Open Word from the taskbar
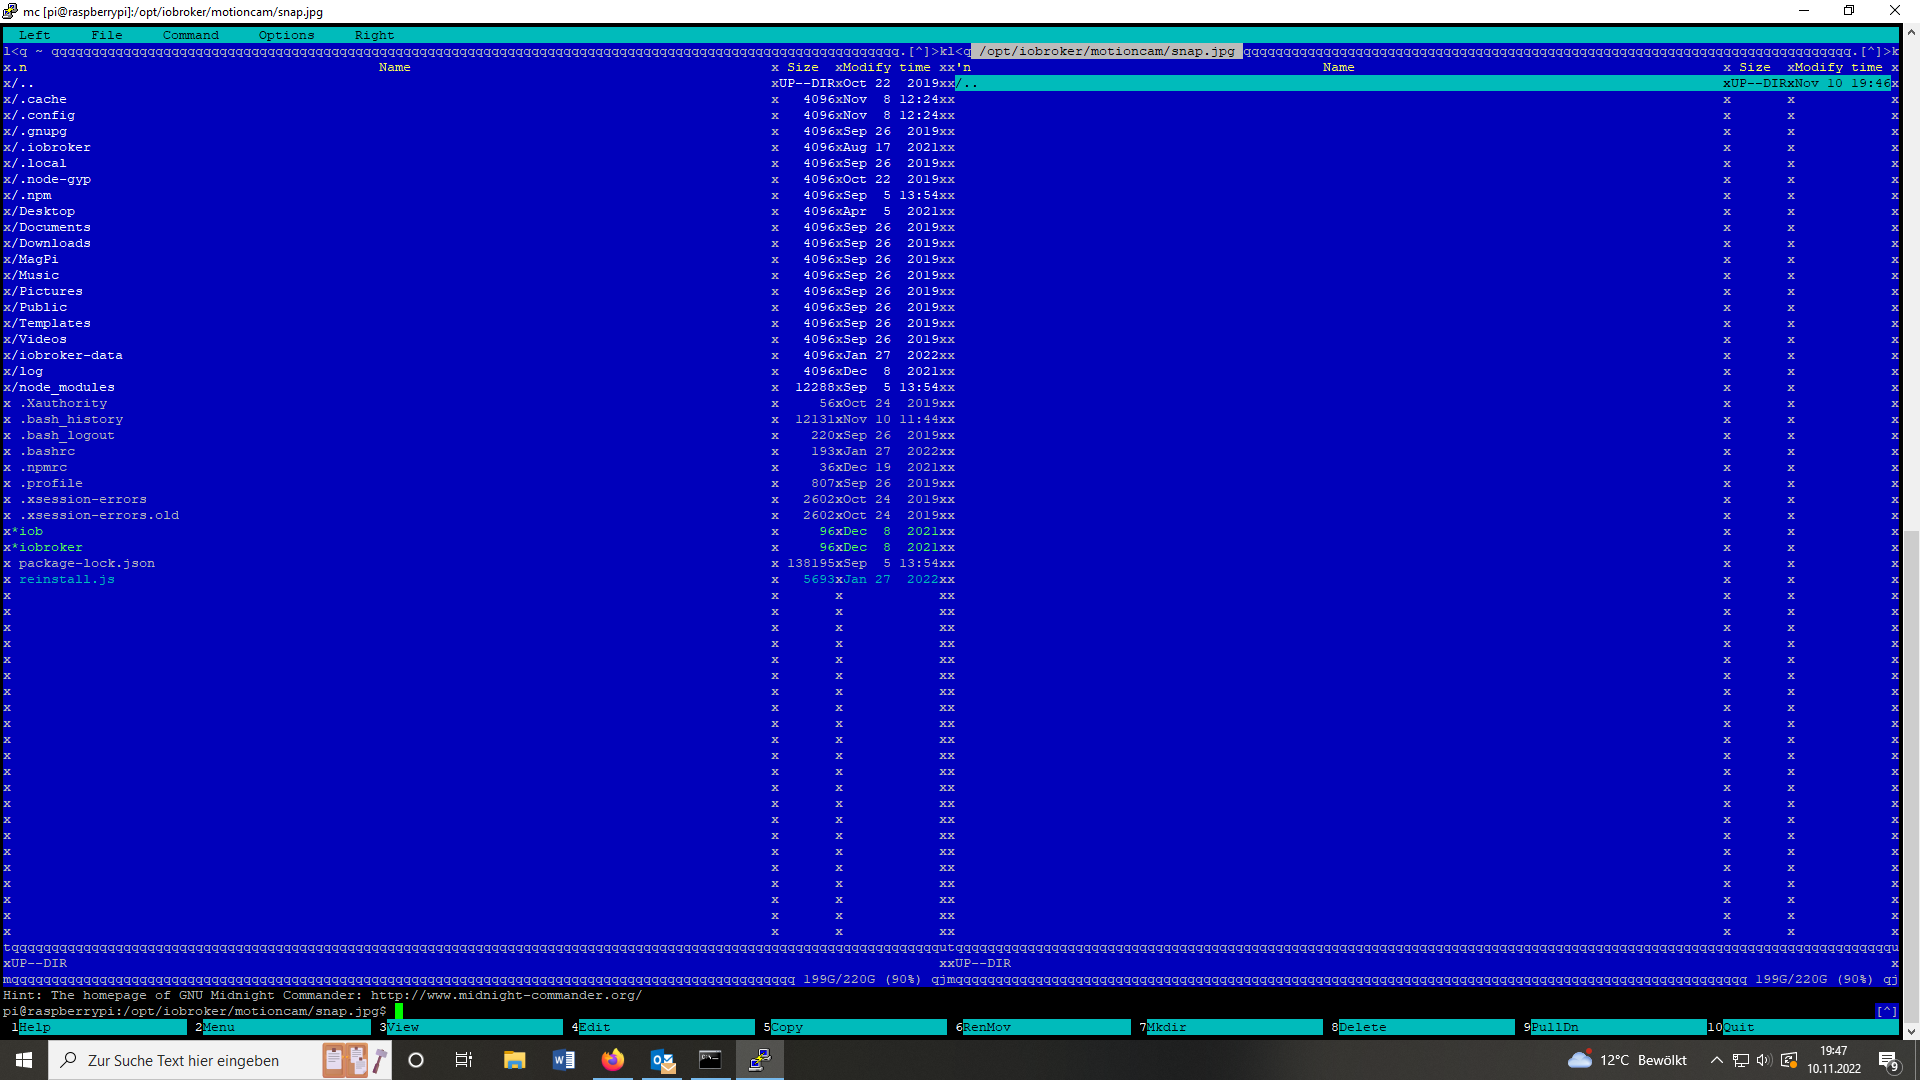The width and height of the screenshot is (1920, 1080). 563,1060
